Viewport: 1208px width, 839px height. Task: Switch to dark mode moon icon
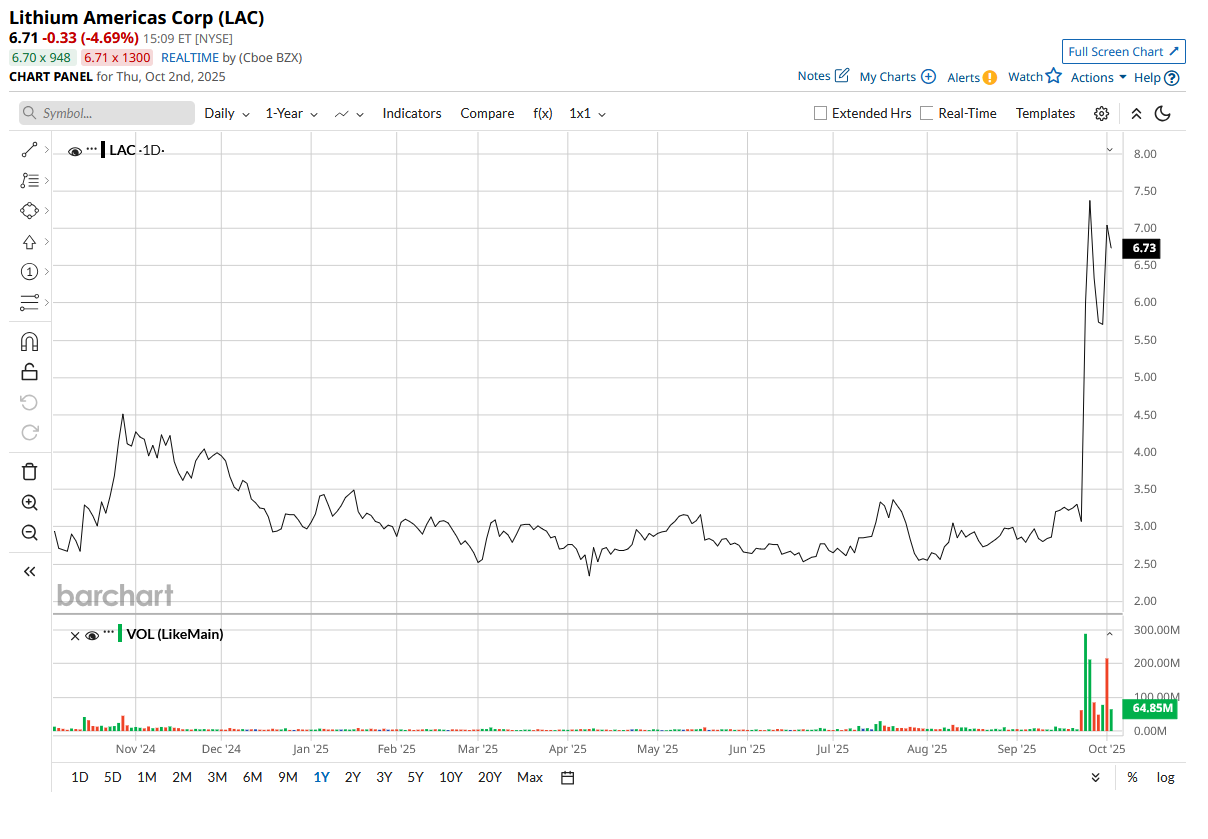click(1163, 113)
